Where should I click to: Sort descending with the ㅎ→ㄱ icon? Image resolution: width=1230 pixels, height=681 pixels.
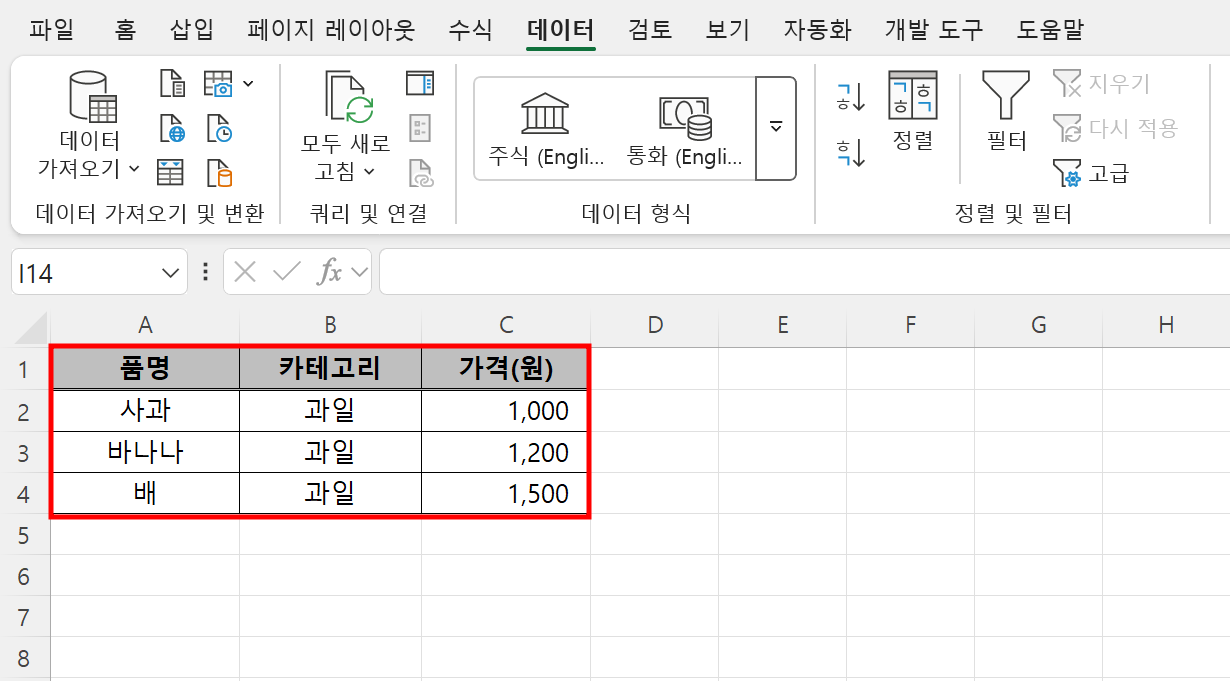pyautogui.click(x=851, y=152)
